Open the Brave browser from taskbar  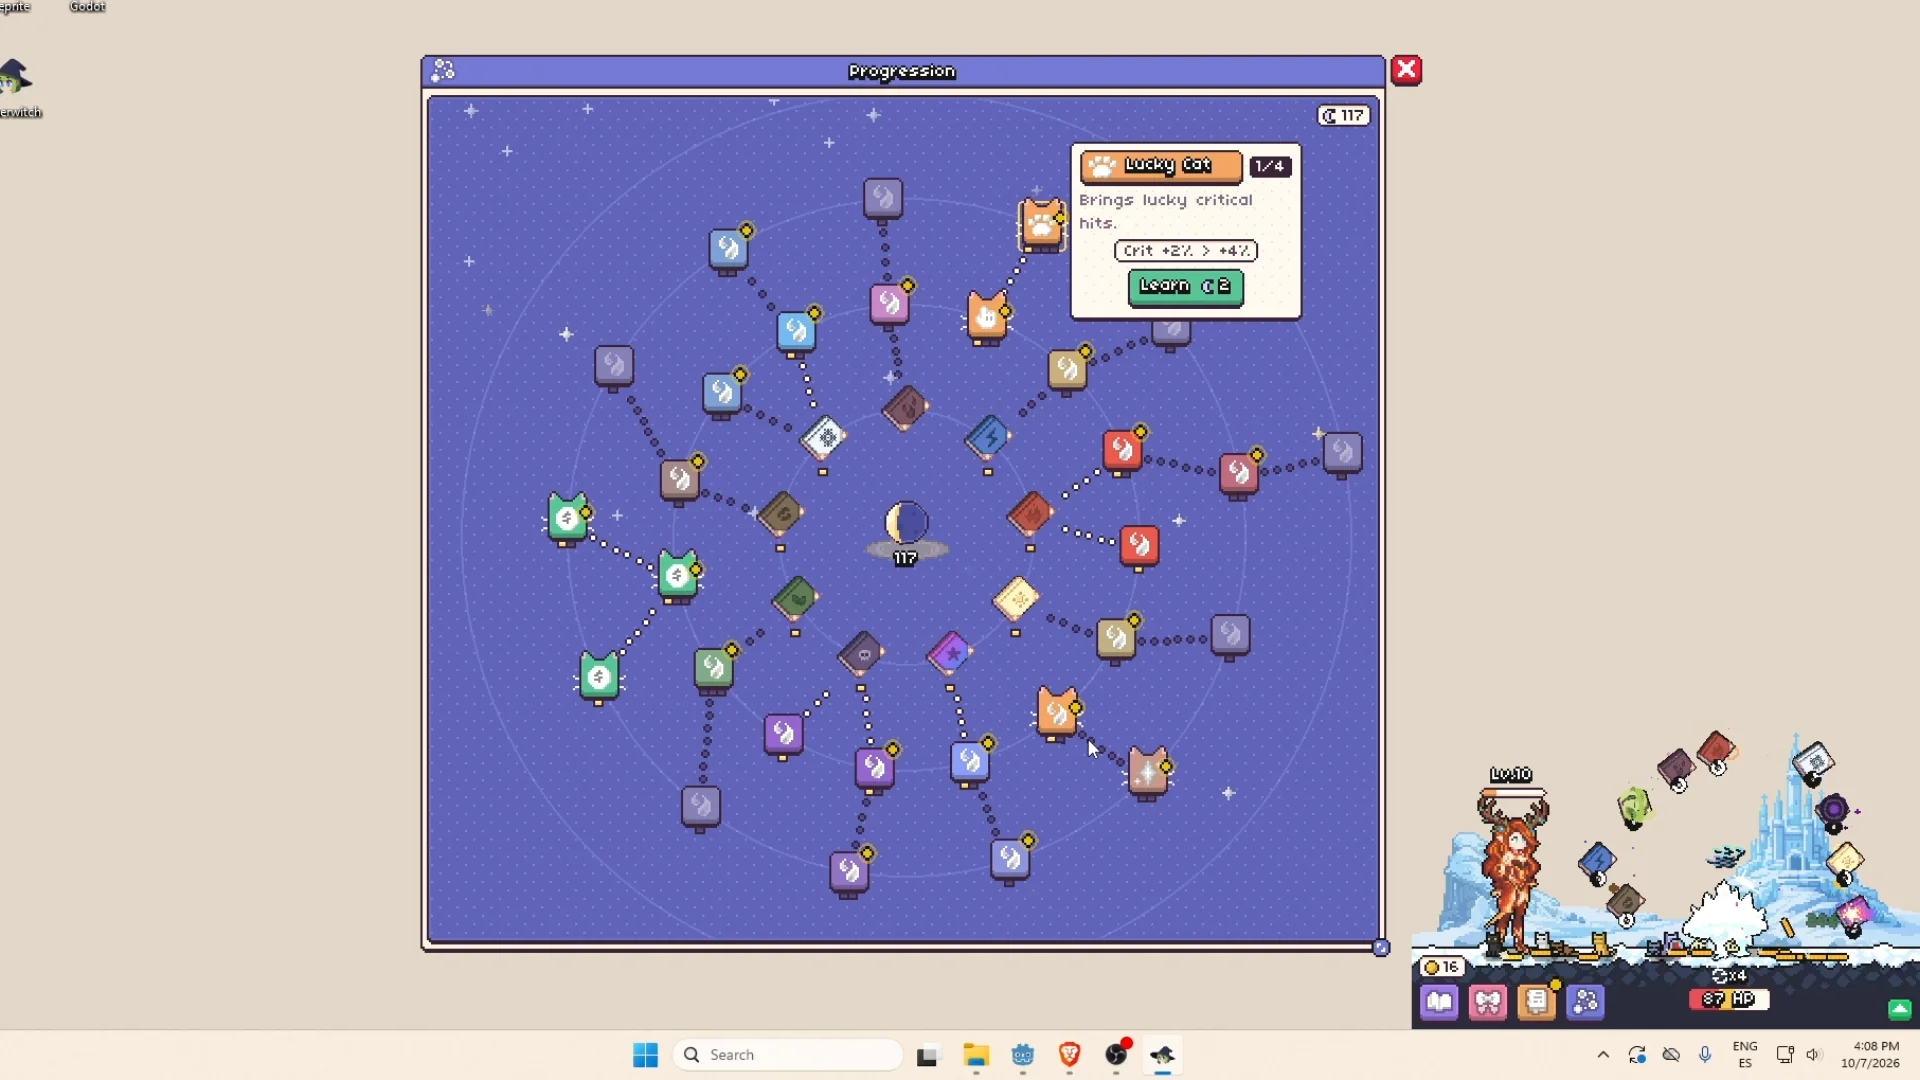point(1069,1055)
